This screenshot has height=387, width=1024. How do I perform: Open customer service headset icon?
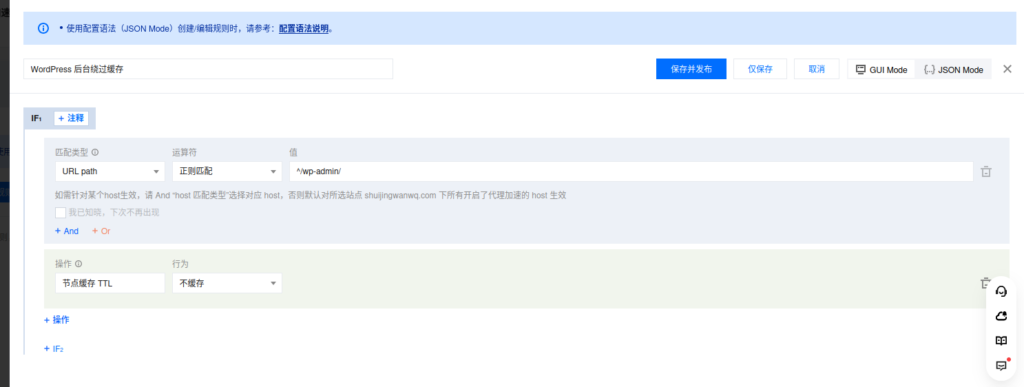1001,291
